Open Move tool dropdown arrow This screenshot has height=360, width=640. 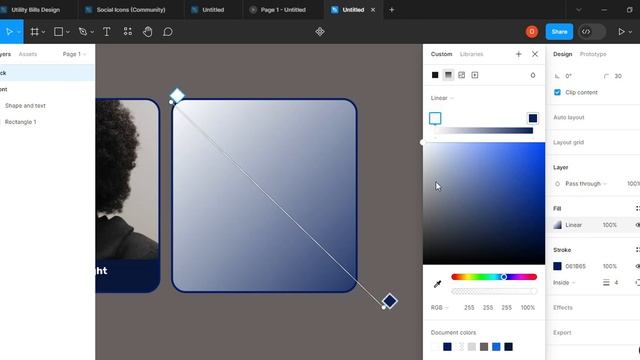pos(18,32)
